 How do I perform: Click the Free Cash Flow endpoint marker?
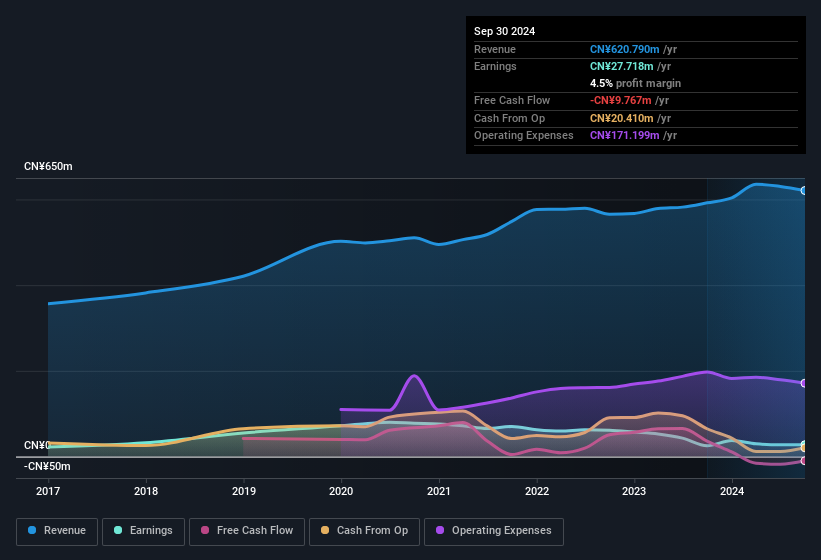coord(804,461)
